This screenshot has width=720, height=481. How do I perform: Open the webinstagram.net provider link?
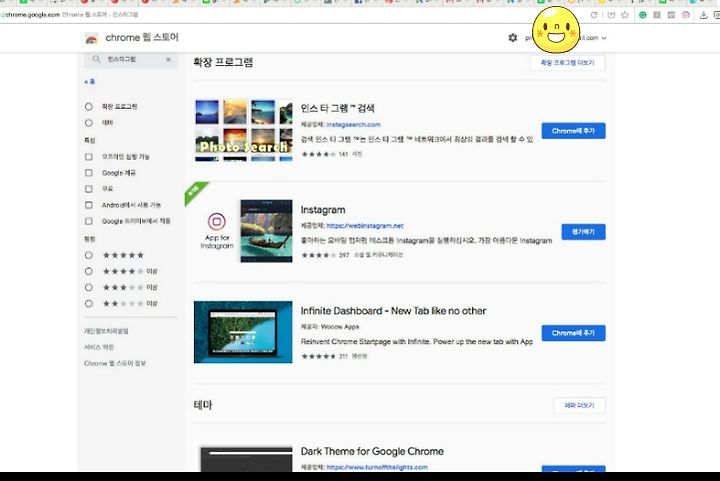click(x=365, y=225)
